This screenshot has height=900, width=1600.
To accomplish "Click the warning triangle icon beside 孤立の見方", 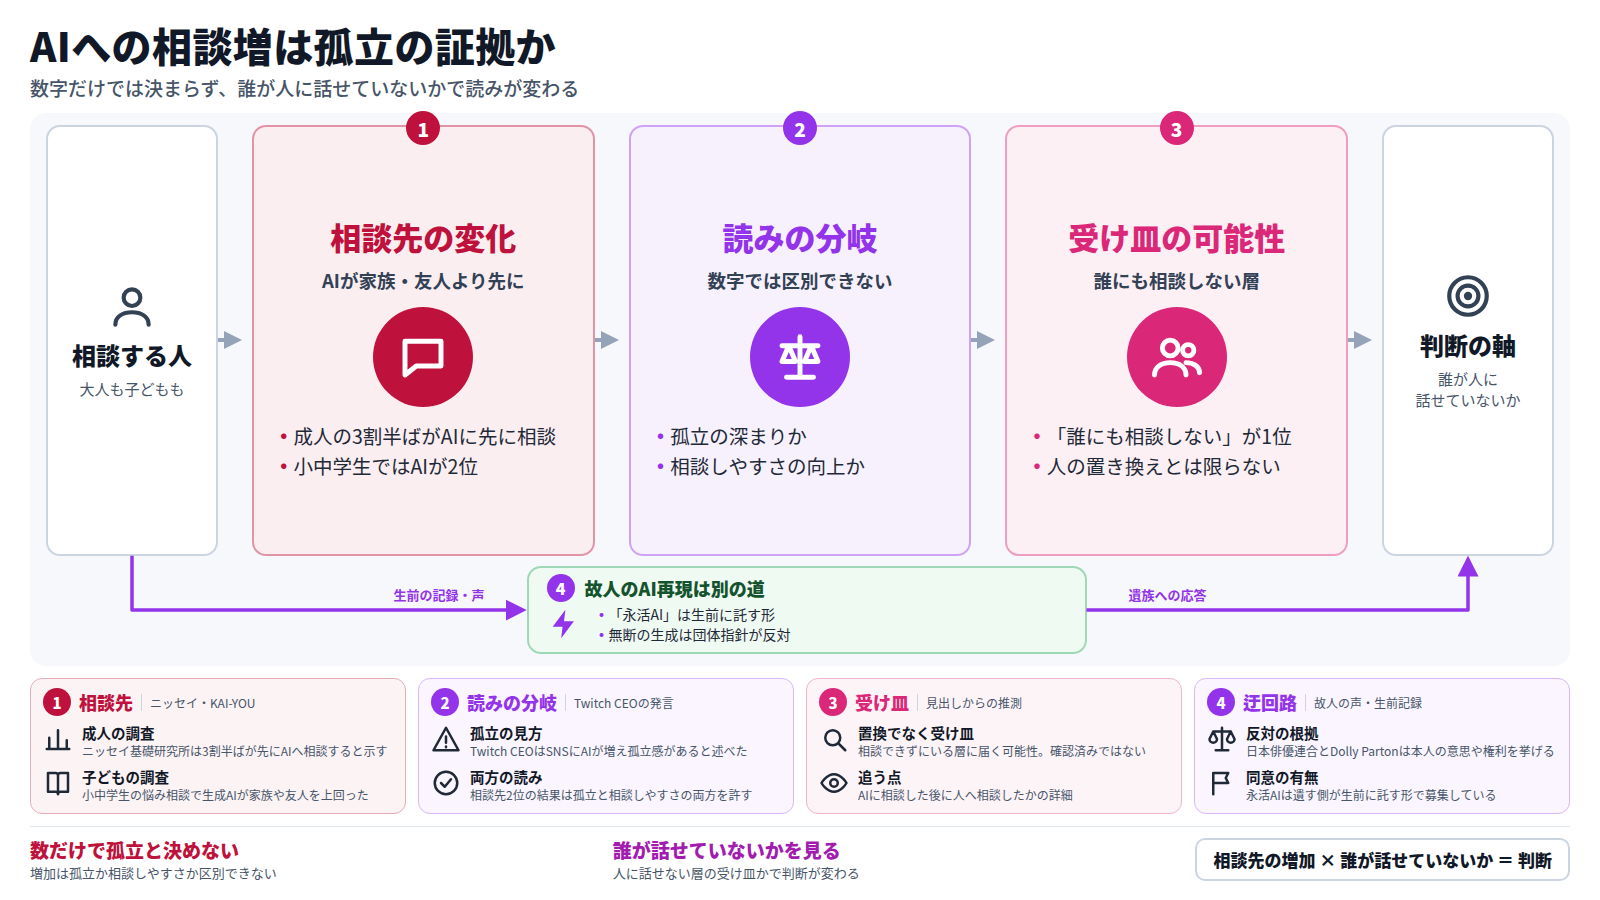I will (x=446, y=741).
